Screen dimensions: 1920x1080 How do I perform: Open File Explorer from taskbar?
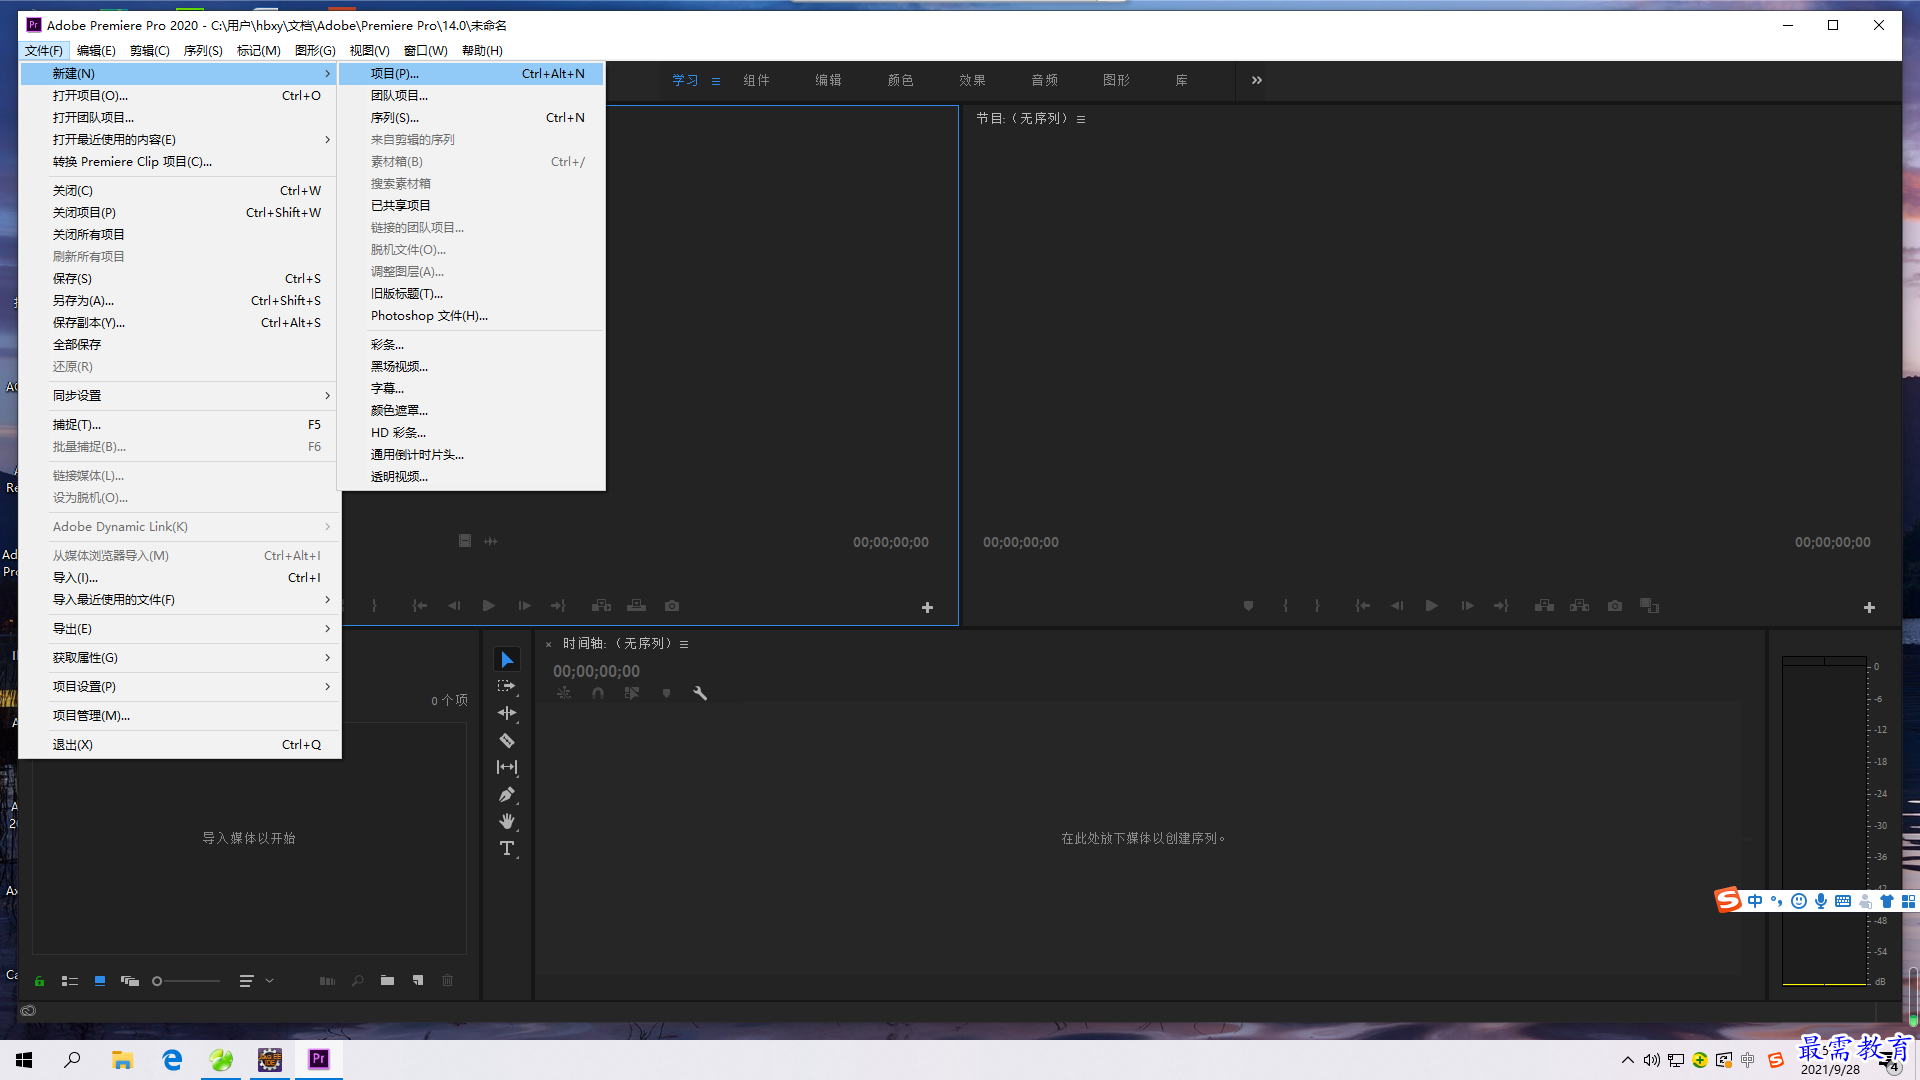122,1060
